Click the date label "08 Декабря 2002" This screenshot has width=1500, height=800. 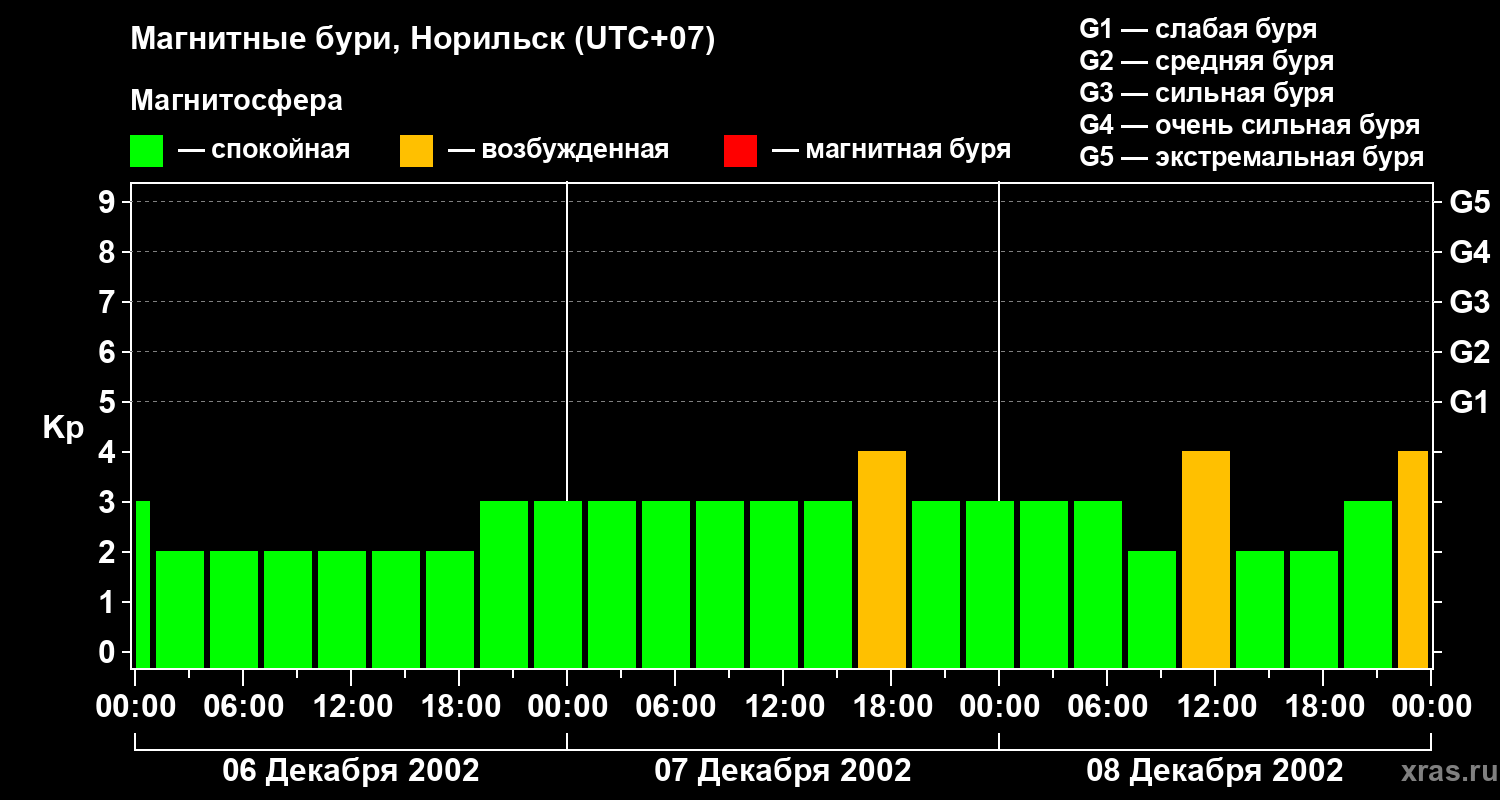tap(1215, 771)
